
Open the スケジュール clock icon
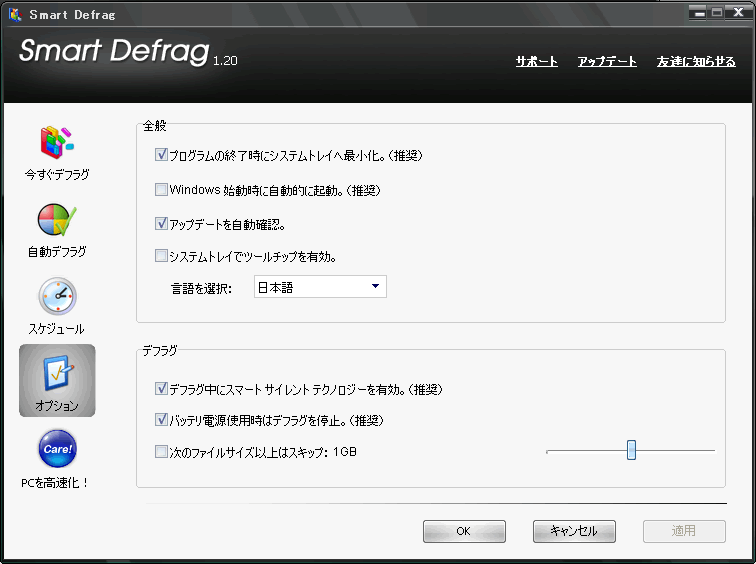tap(57, 296)
